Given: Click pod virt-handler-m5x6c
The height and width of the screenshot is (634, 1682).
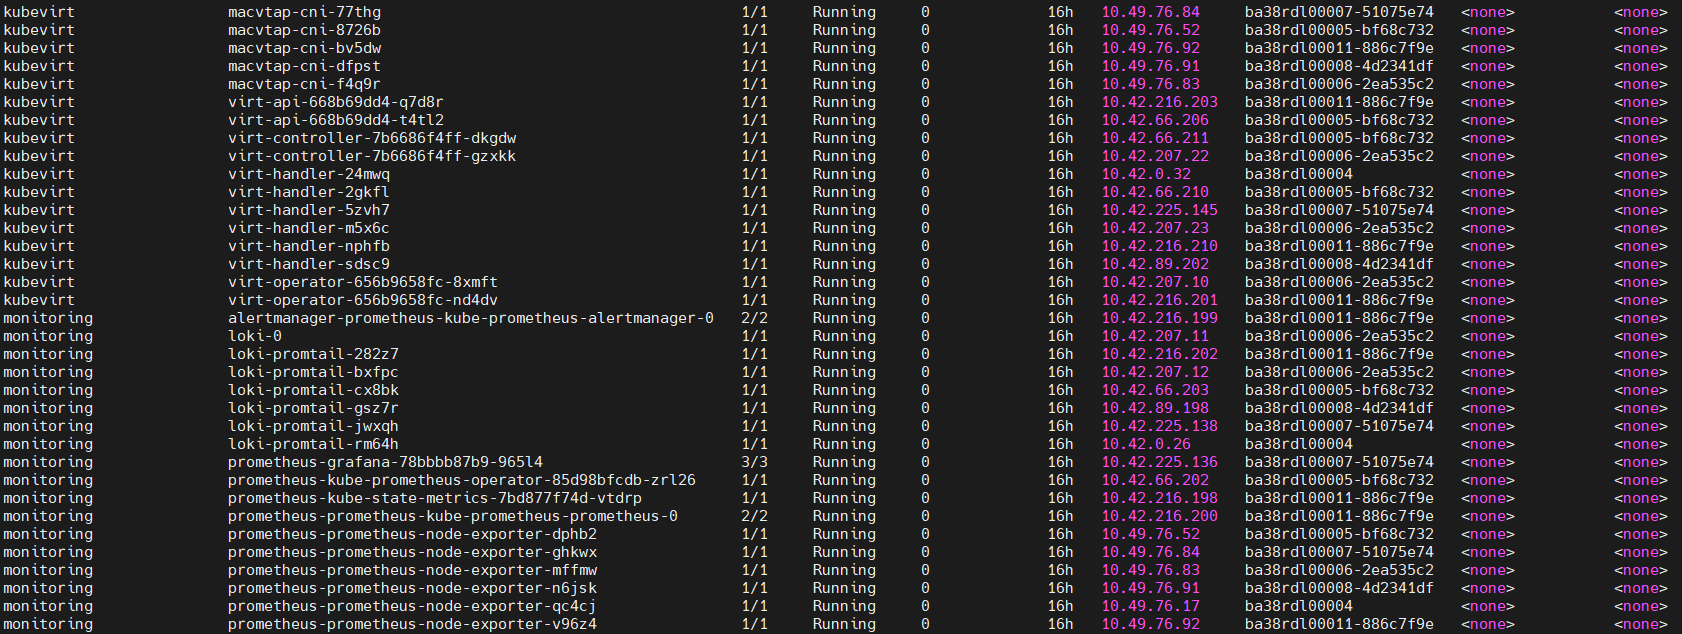Looking at the screenshot, I should [309, 228].
